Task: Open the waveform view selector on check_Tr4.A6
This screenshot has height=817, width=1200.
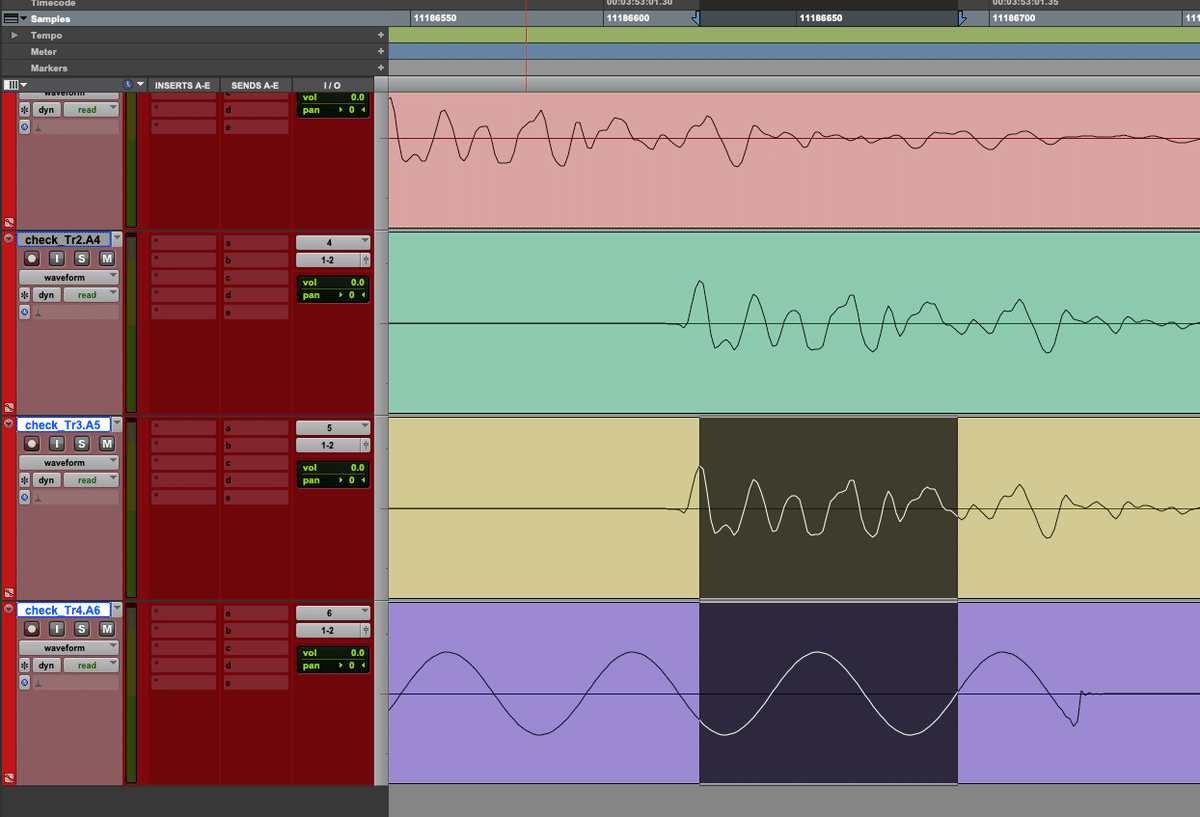Action: pyautogui.click(x=68, y=647)
